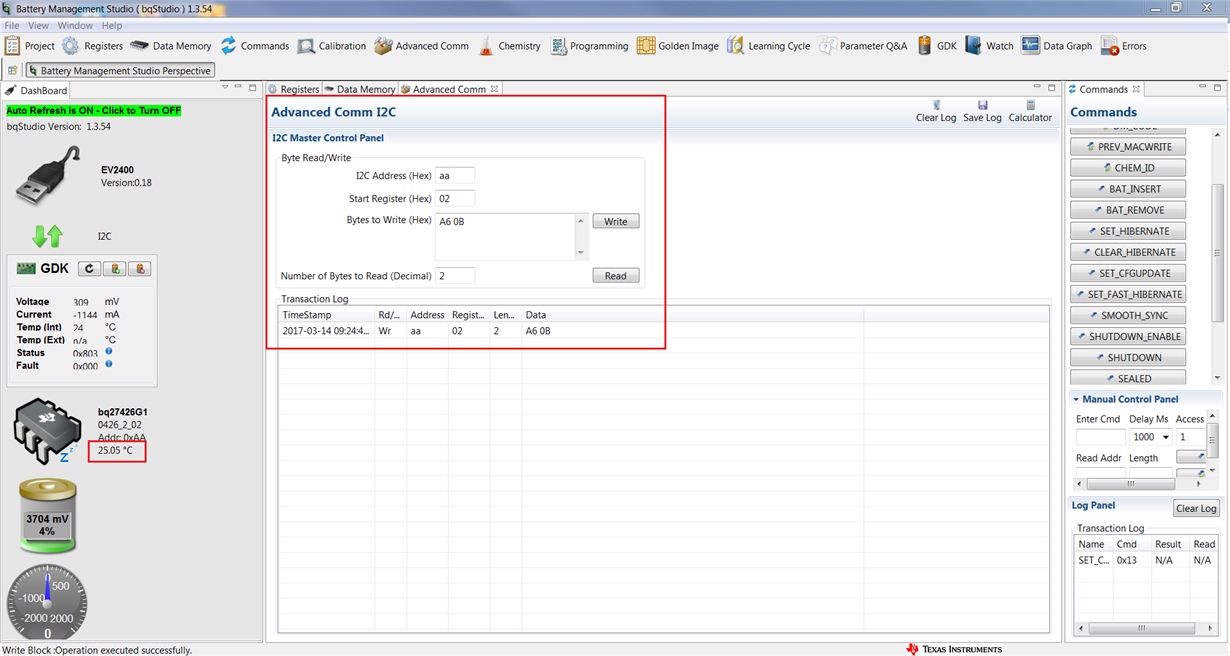Click the SMOOTH_SYNC command button
The width and height of the screenshot is (1230, 656).
[1128, 315]
